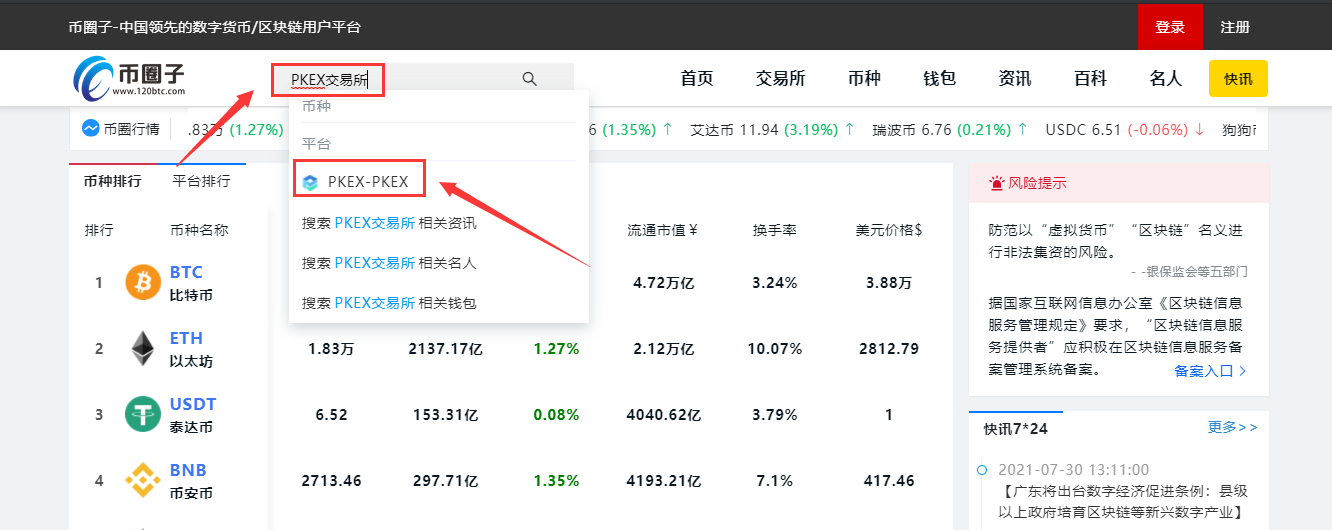Screen dimensions: 1332x530
Task: Click the search magnifier icon
Action: (x=530, y=79)
